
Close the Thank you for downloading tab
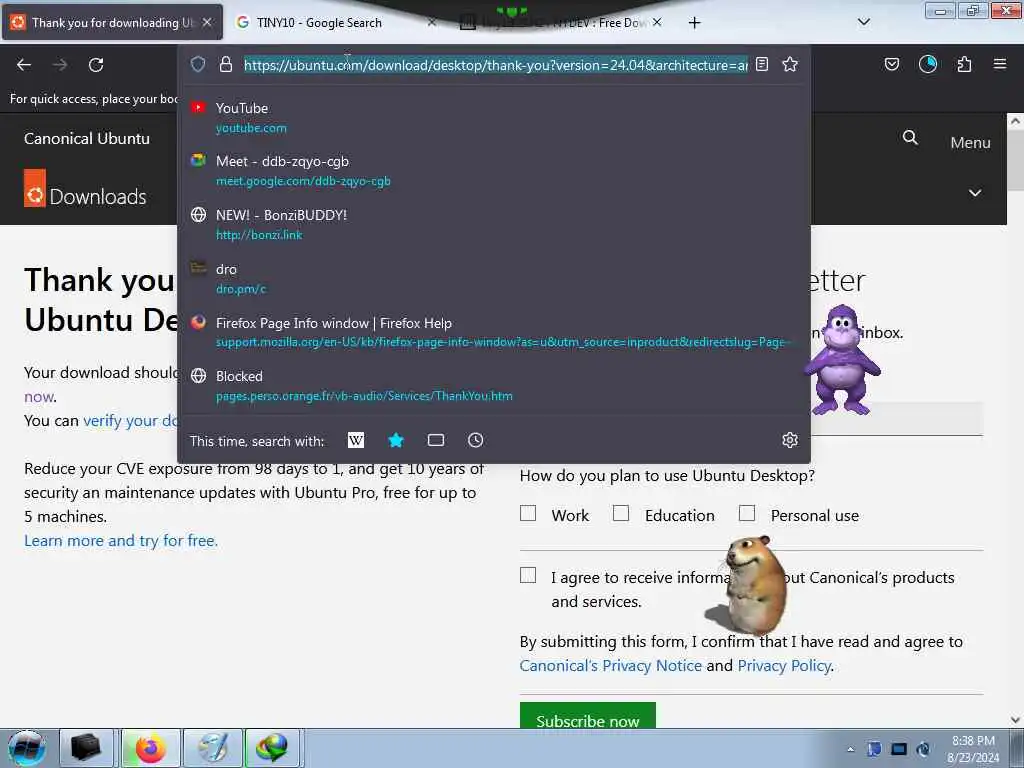207,22
